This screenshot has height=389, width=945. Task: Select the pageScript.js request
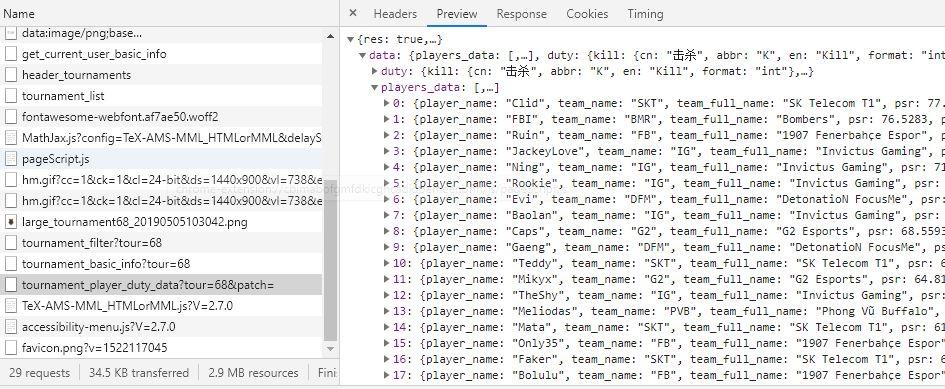point(161,159)
